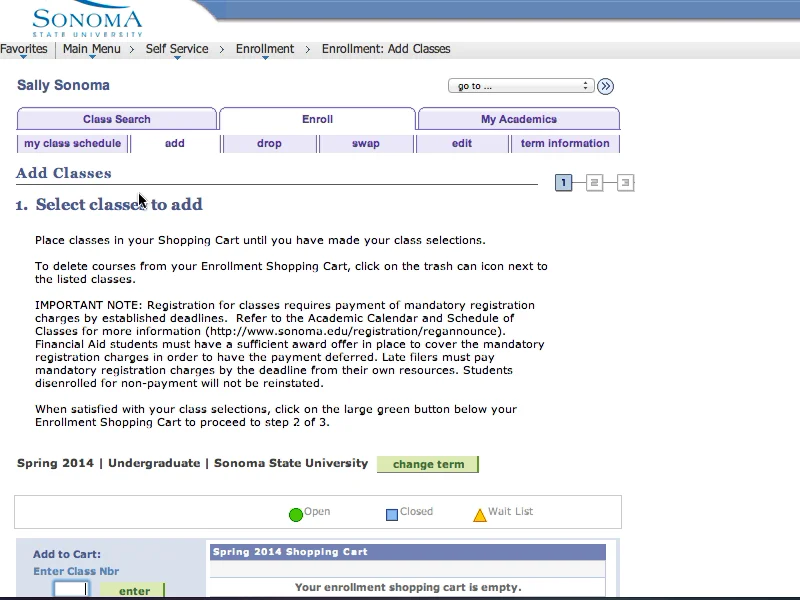Viewport: 800px width, 600px height.
Task: Click the step 1 progress indicator
Action: [563, 183]
